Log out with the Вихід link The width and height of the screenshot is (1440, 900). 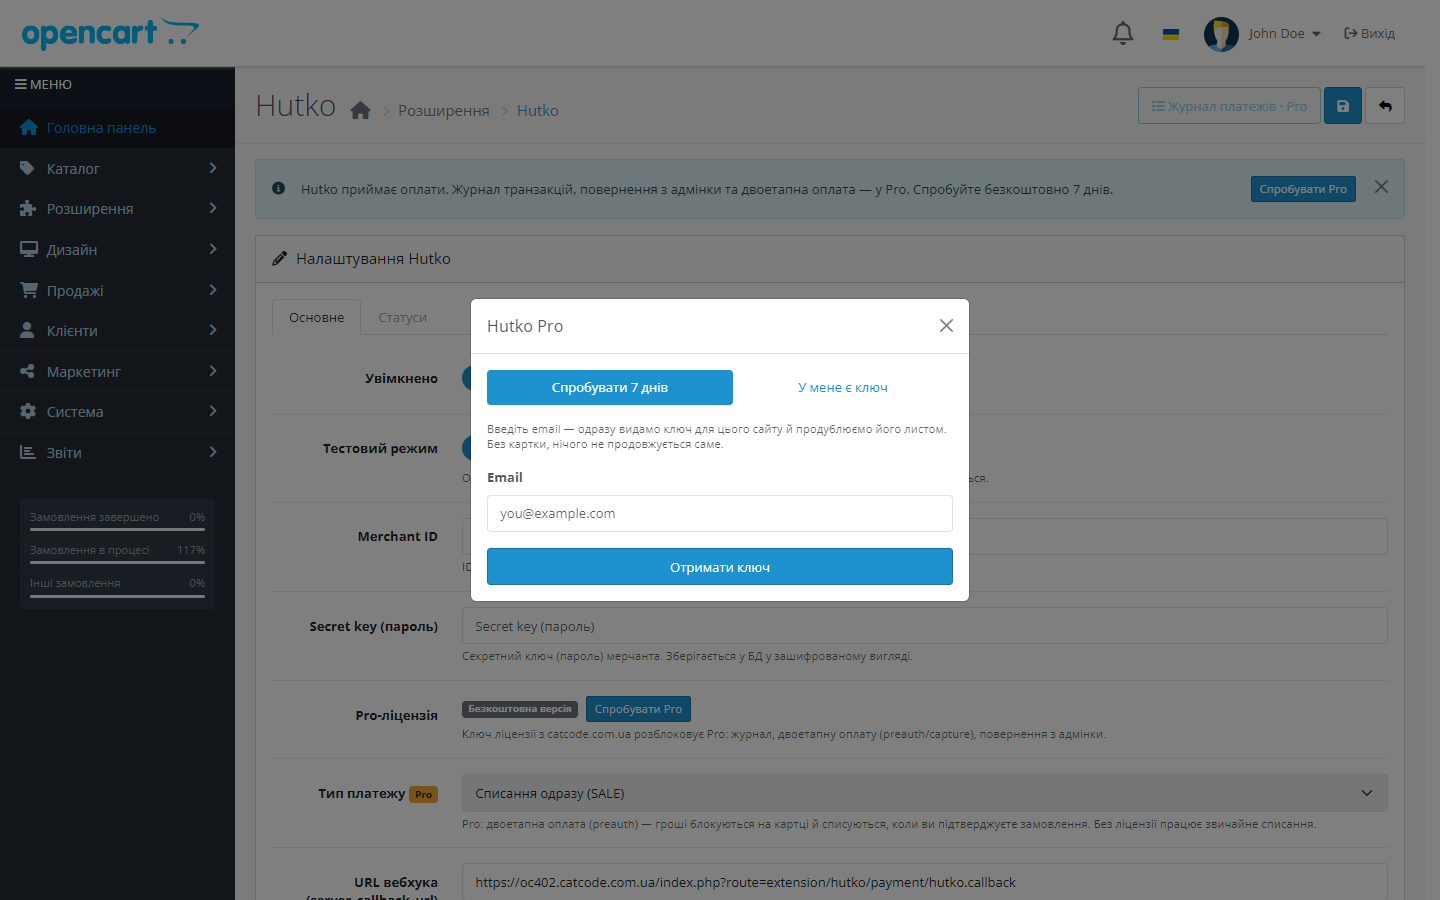pyautogui.click(x=1370, y=34)
